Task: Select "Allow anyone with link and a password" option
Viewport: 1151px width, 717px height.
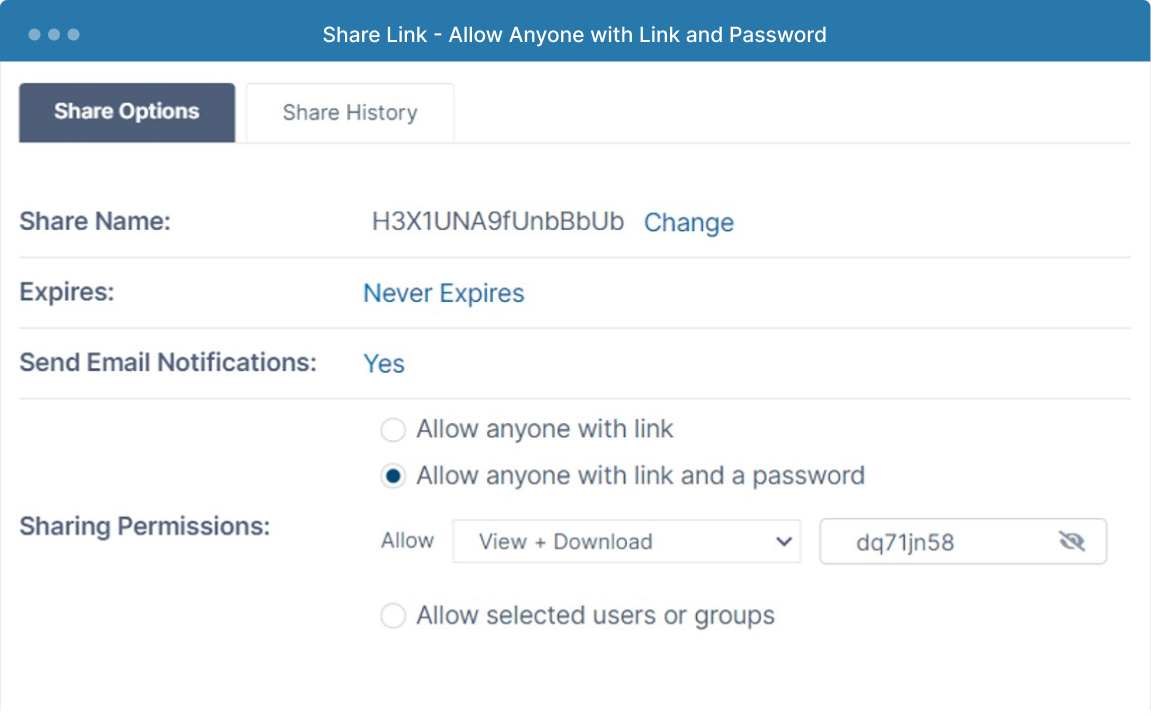Action: 393,476
